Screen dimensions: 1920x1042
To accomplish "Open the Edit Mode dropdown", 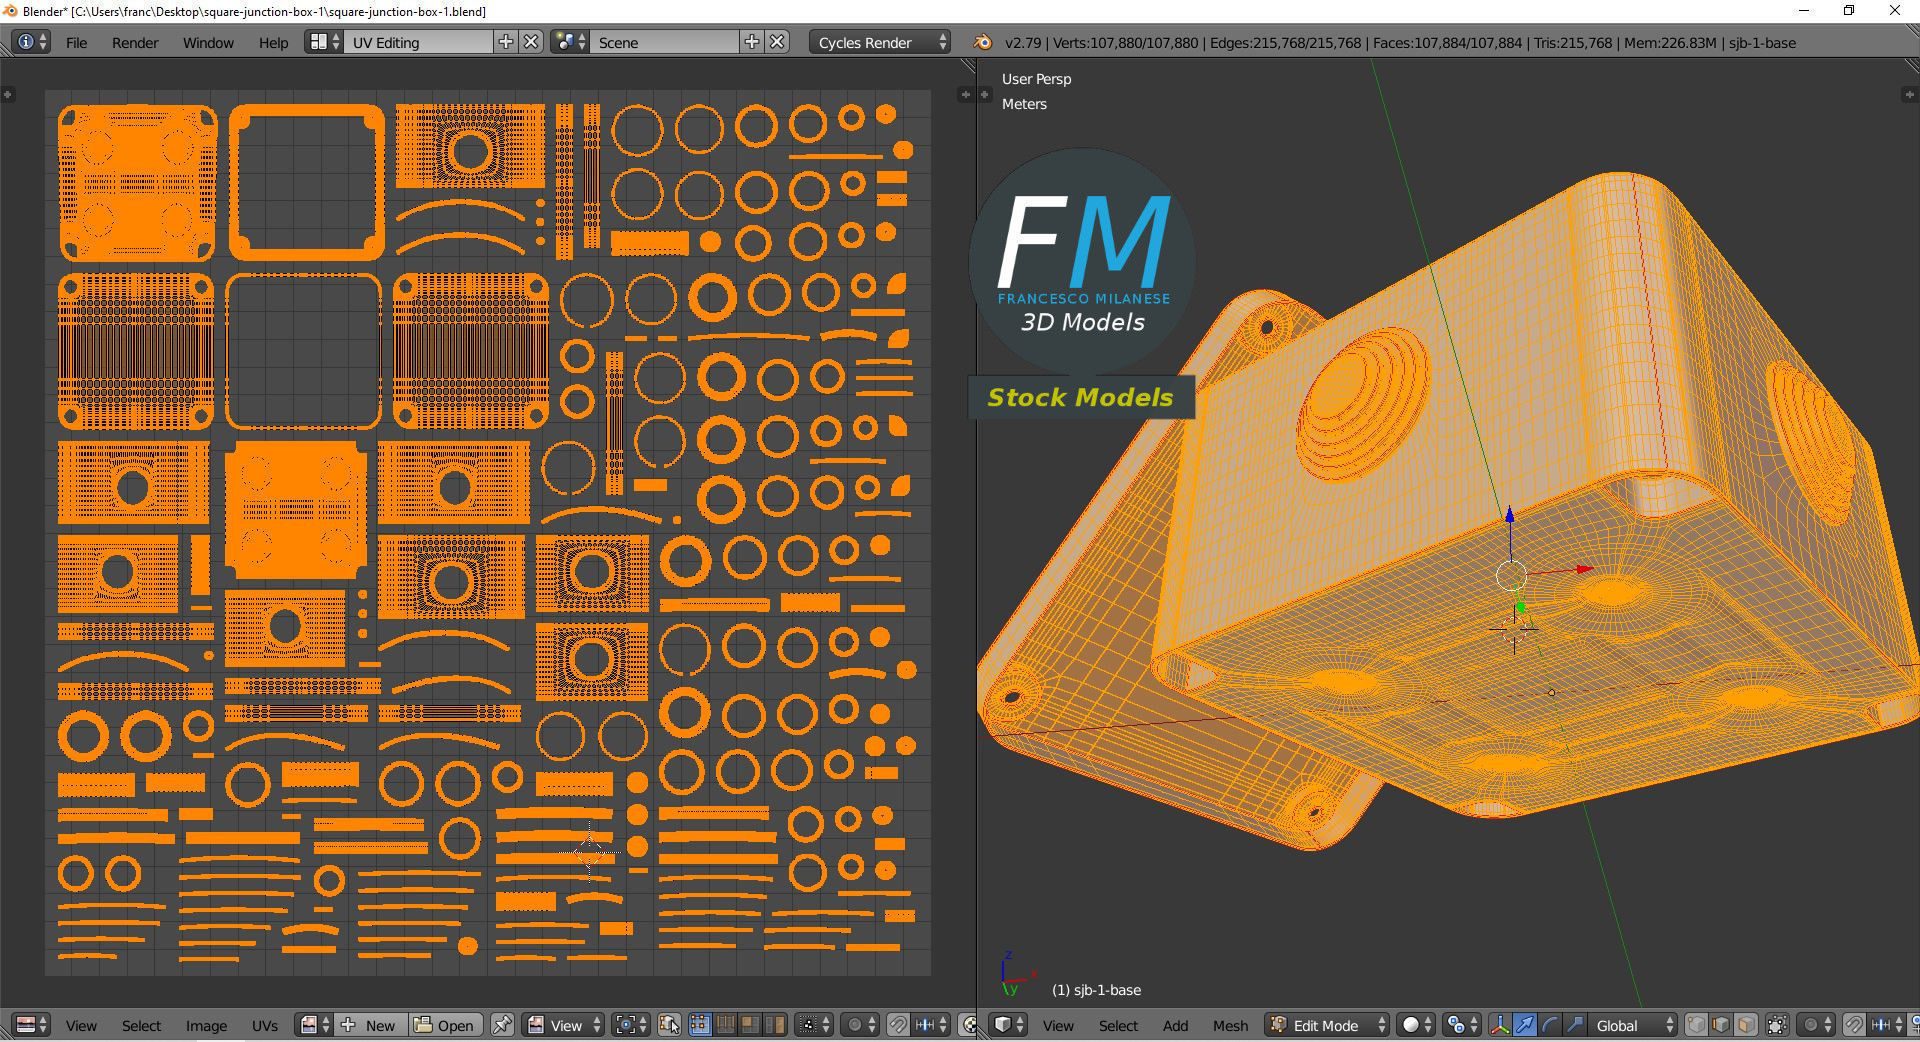I will tap(1327, 1025).
